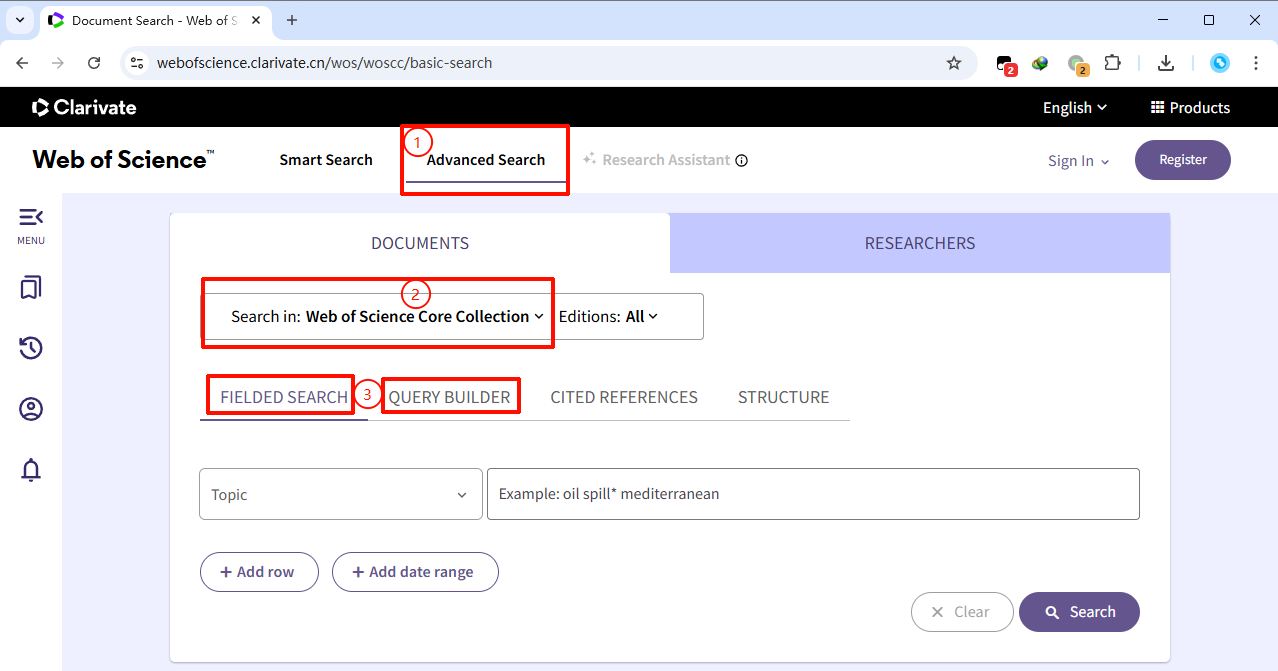Switch to Smart Search
This screenshot has width=1278, height=671.
coord(326,160)
